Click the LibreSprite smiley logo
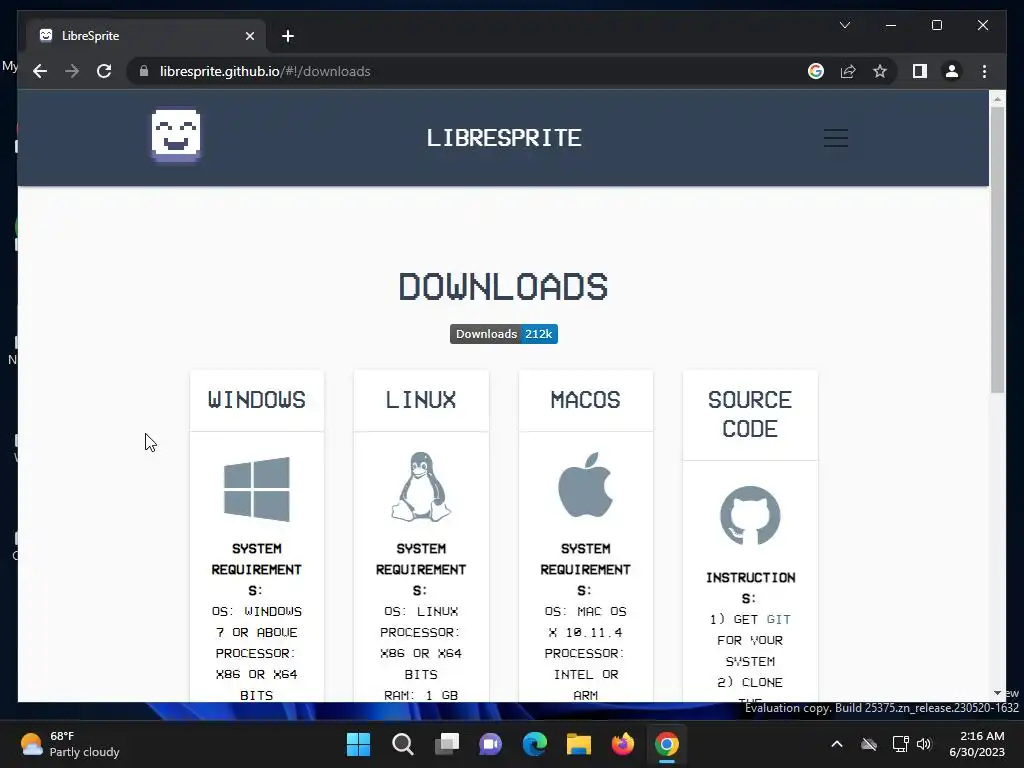The width and height of the screenshot is (1024, 768). click(176, 135)
